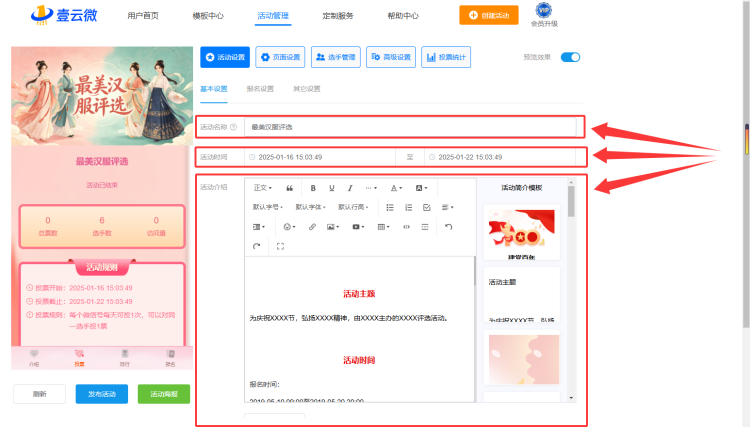
Task: Select the pink gradient template thumbnail
Action: (x=522, y=358)
